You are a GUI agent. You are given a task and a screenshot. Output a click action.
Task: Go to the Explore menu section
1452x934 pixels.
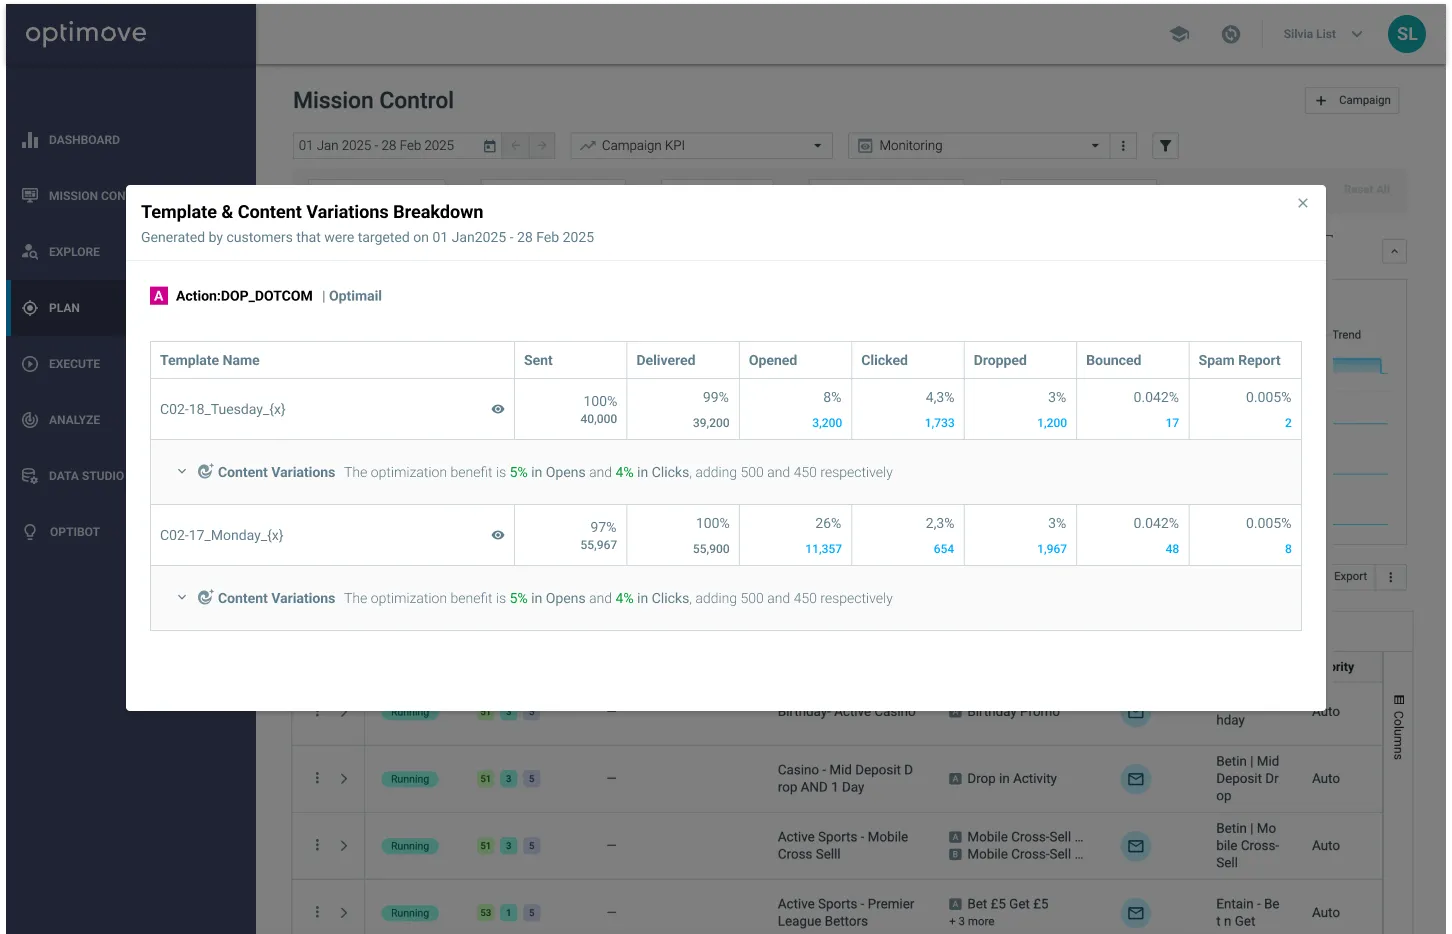pyautogui.click(x=74, y=252)
